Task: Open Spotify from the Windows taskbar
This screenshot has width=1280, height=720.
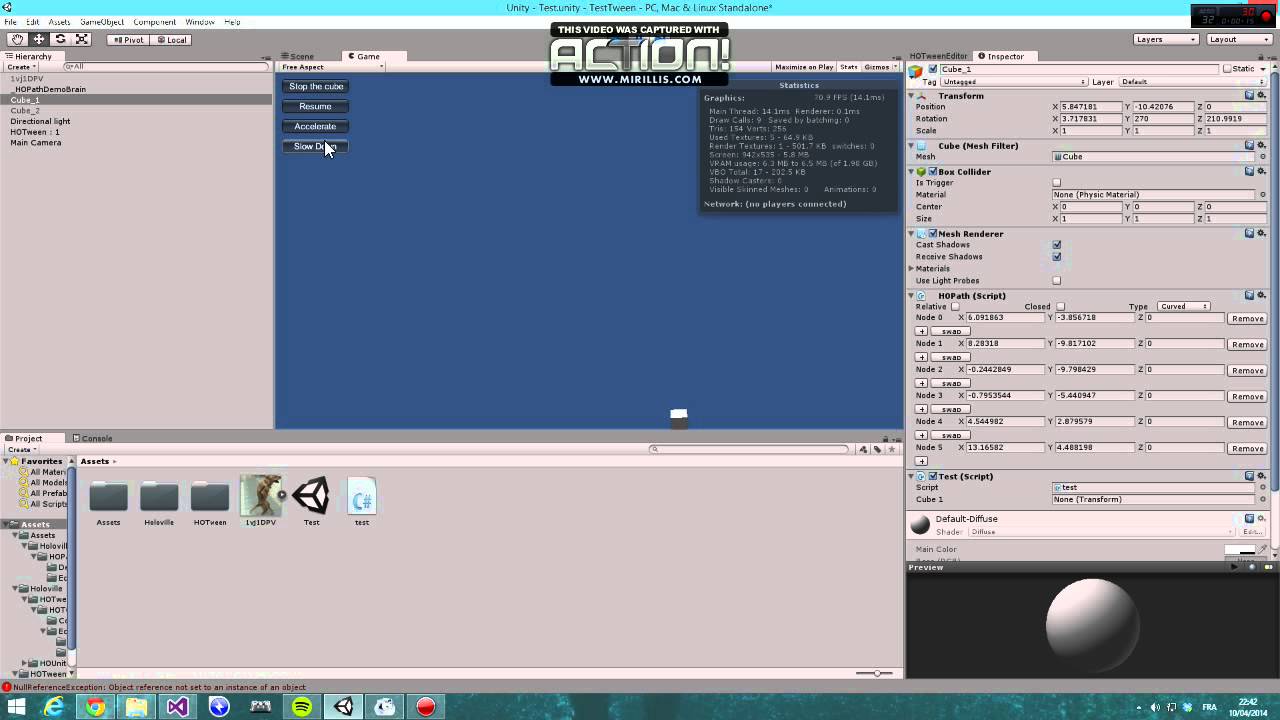Action: [x=302, y=707]
